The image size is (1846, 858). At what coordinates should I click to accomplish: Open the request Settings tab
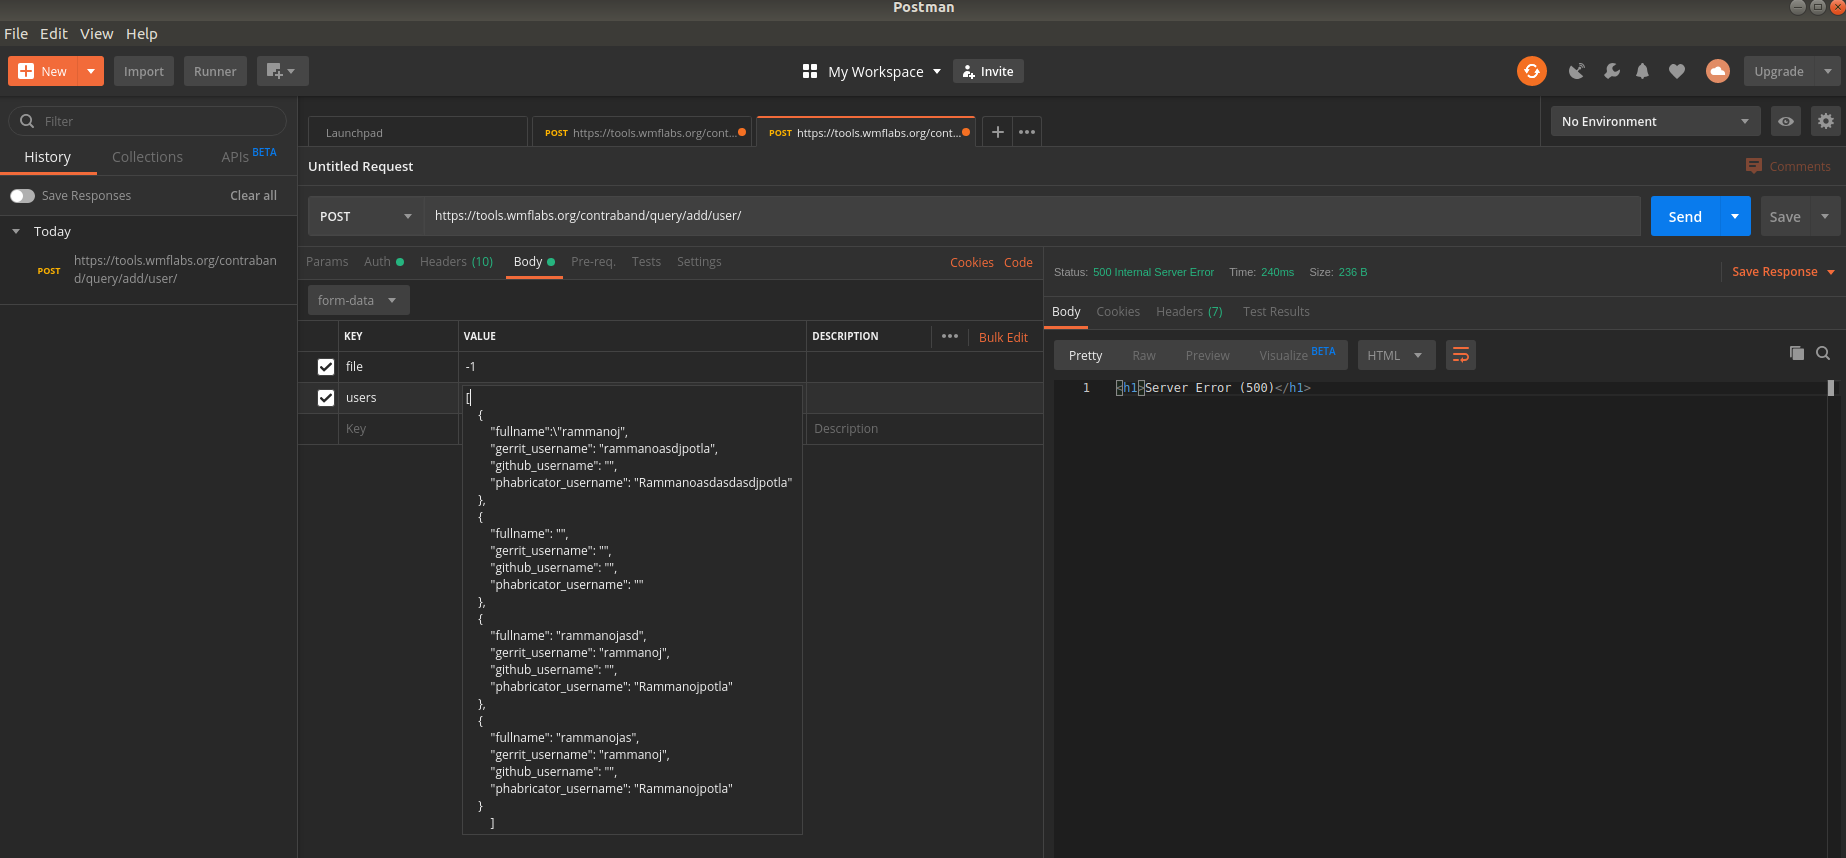(699, 261)
